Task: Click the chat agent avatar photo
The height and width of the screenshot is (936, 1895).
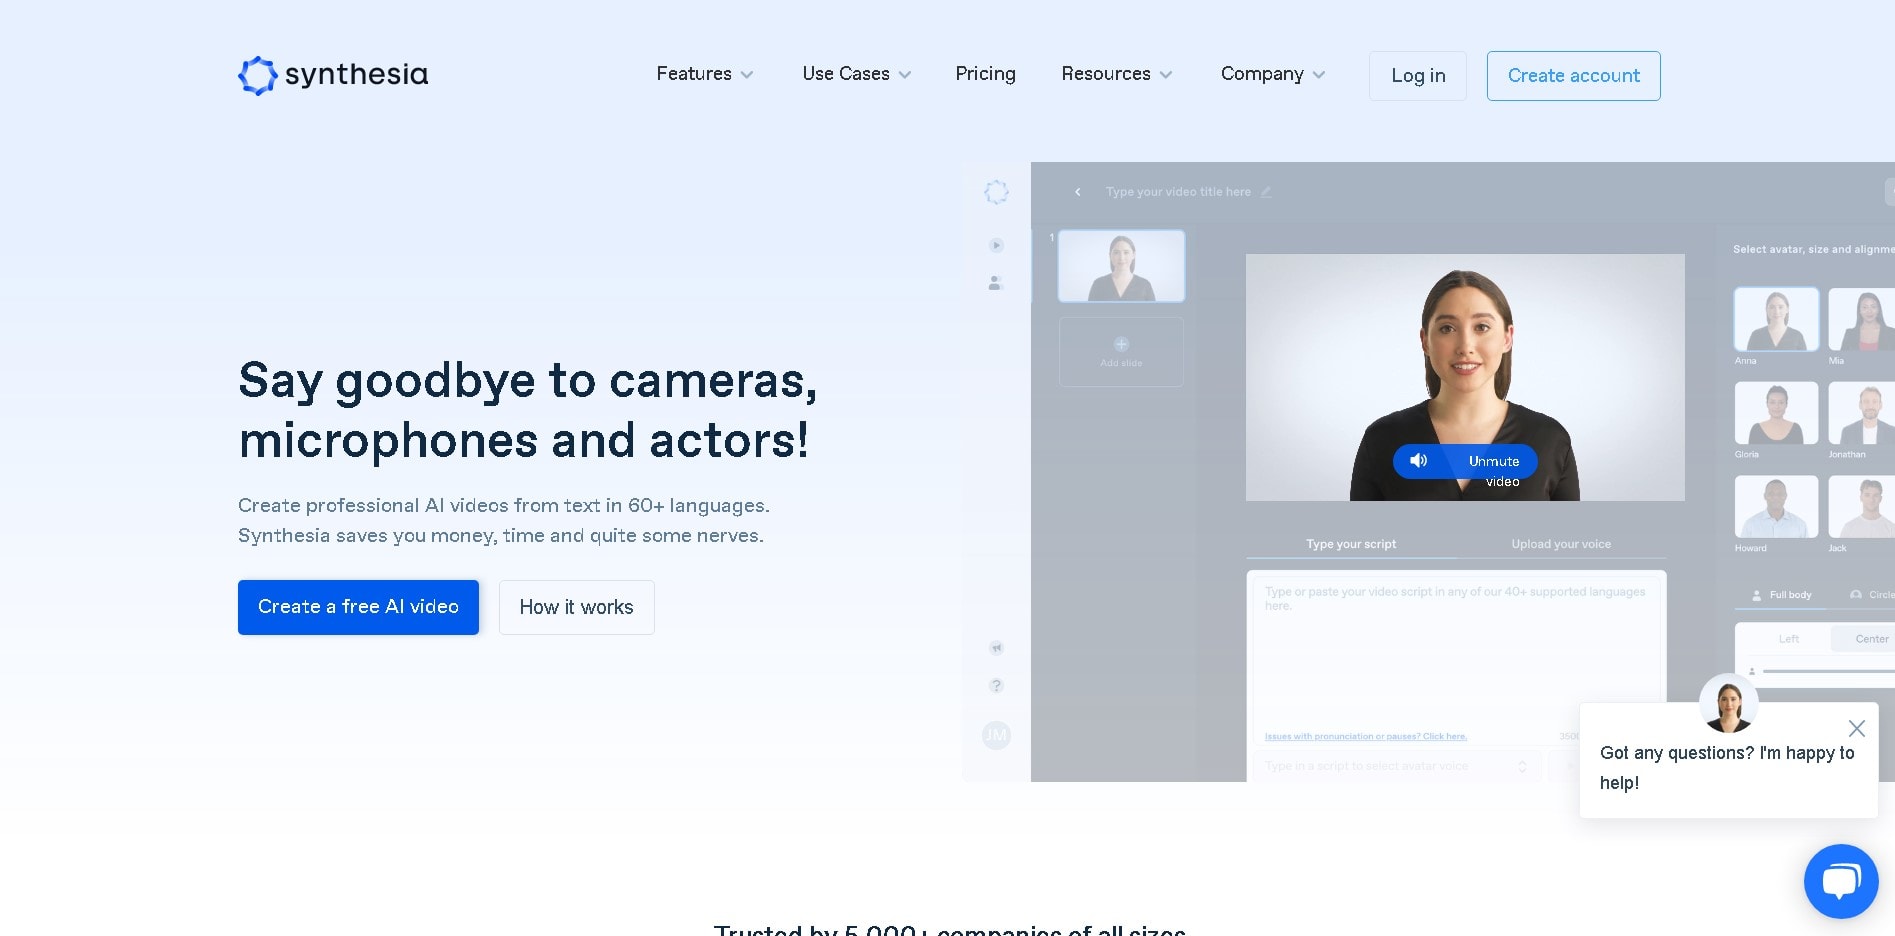Action: pos(1728,703)
